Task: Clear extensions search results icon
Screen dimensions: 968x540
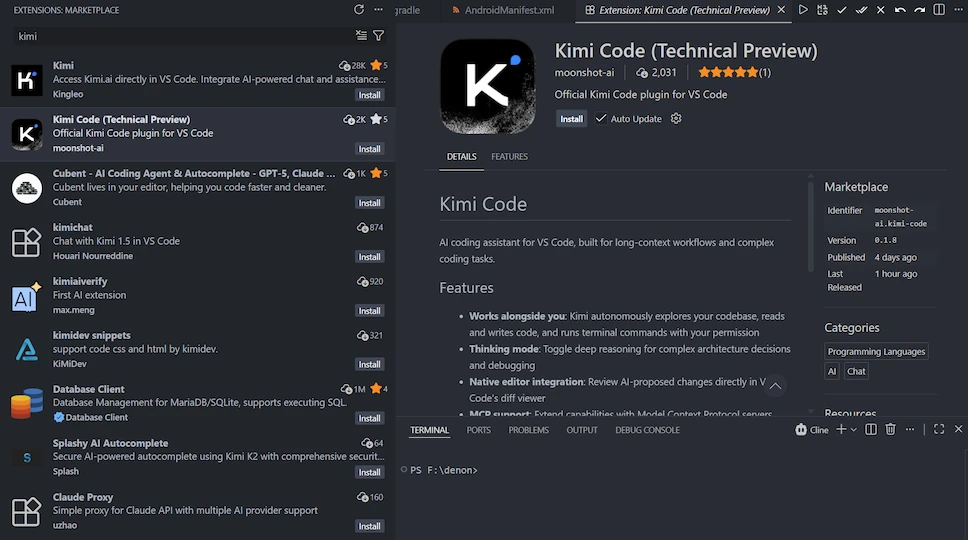Action: pyautogui.click(x=361, y=36)
